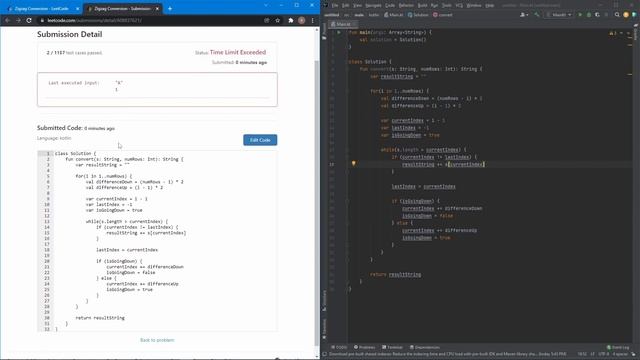Click the leetcode.com address bar

tap(151, 20)
